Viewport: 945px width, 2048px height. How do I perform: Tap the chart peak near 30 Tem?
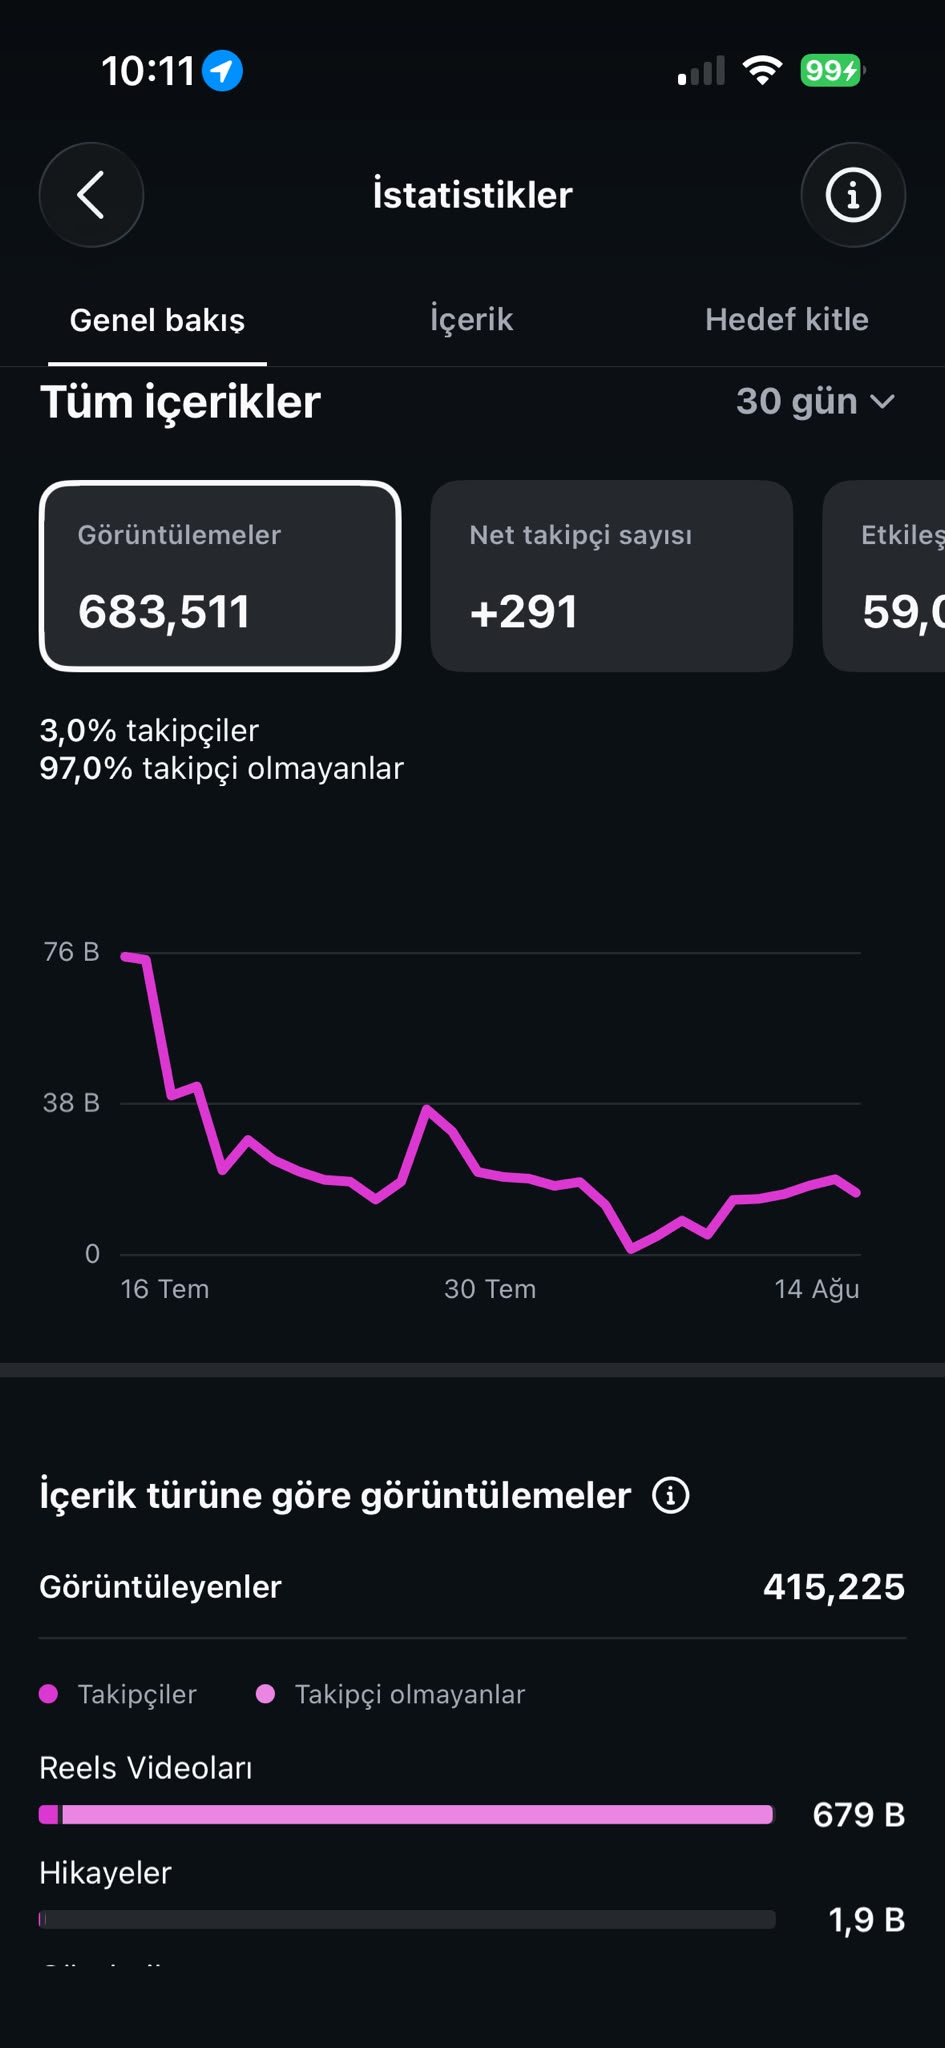click(427, 1108)
